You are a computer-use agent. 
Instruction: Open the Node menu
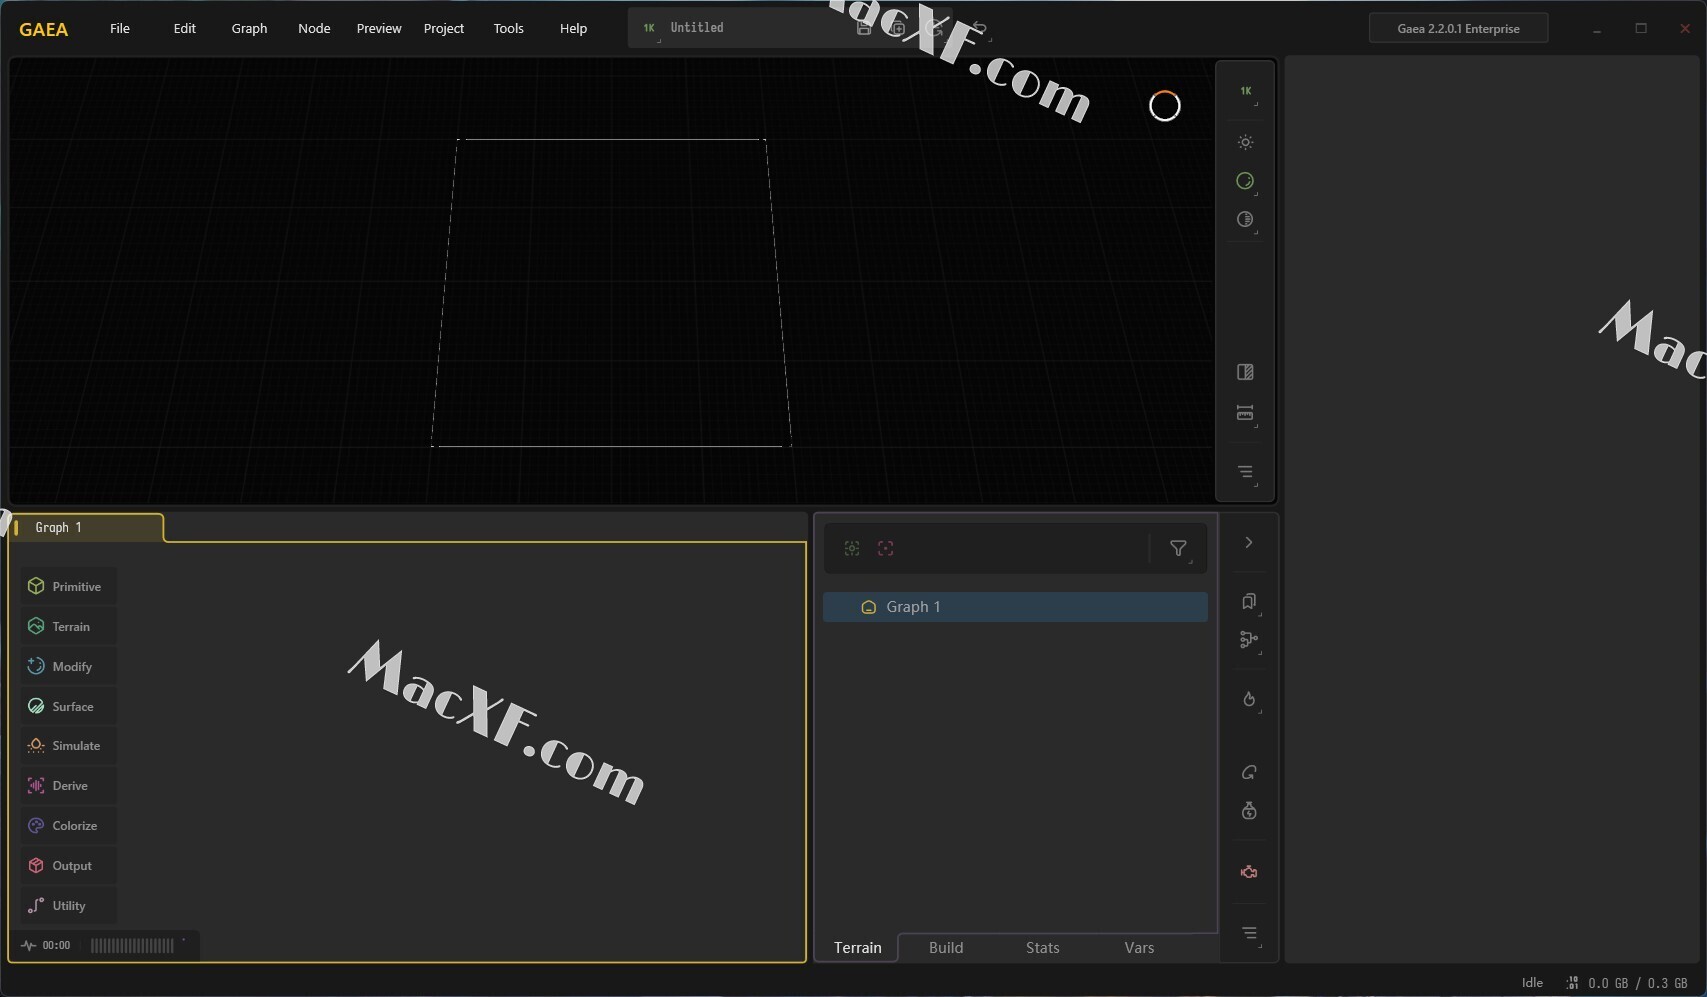pyautogui.click(x=314, y=28)
